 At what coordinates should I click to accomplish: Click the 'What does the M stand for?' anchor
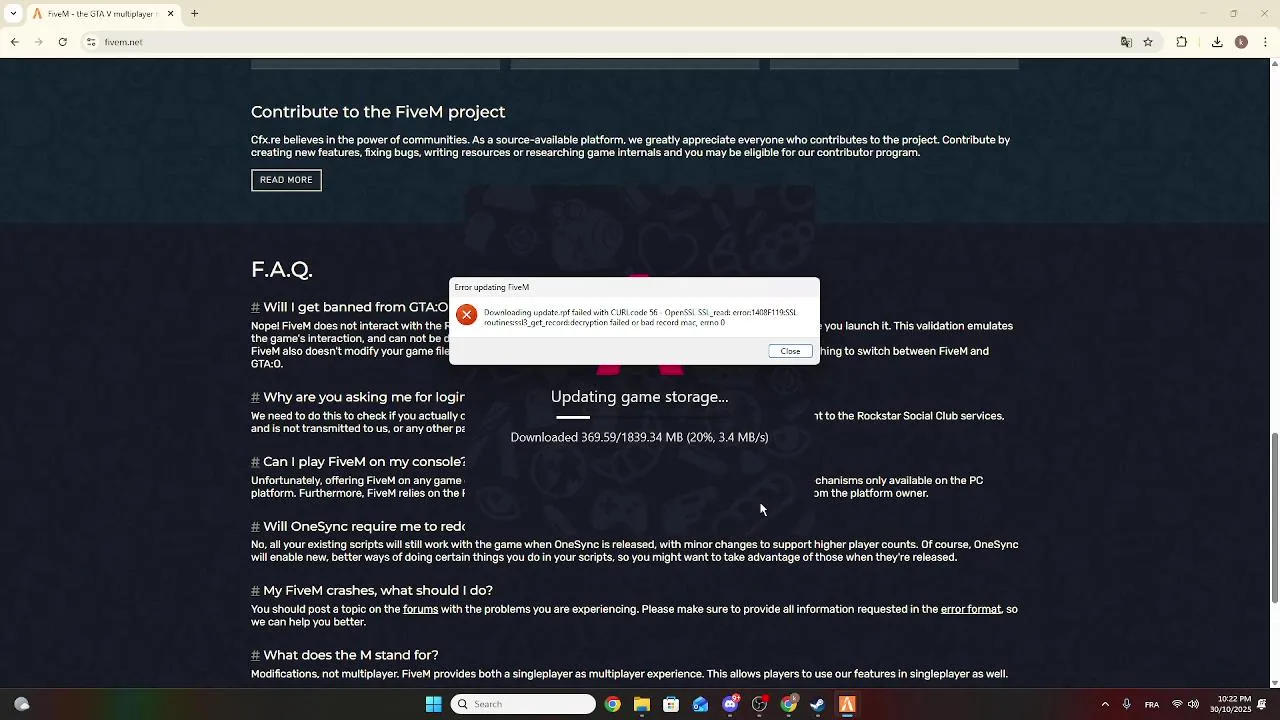point(255,655)
